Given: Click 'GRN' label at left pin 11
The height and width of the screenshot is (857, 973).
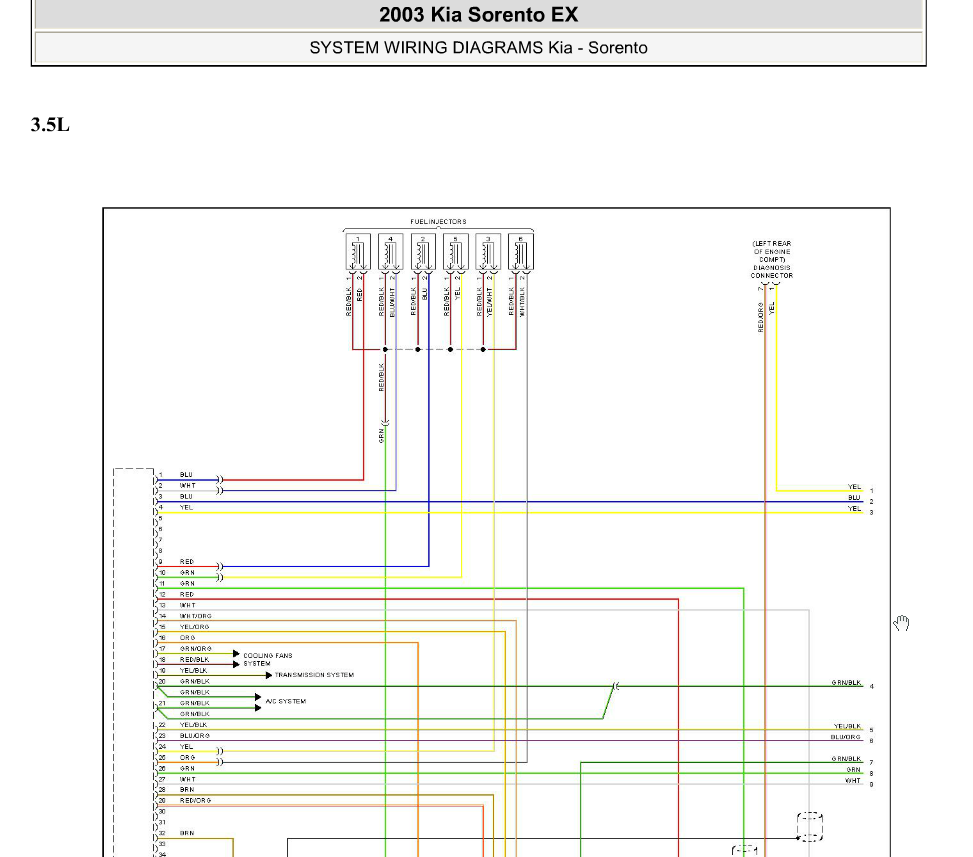Looking at the screenshot, I should tap(187, 584).
